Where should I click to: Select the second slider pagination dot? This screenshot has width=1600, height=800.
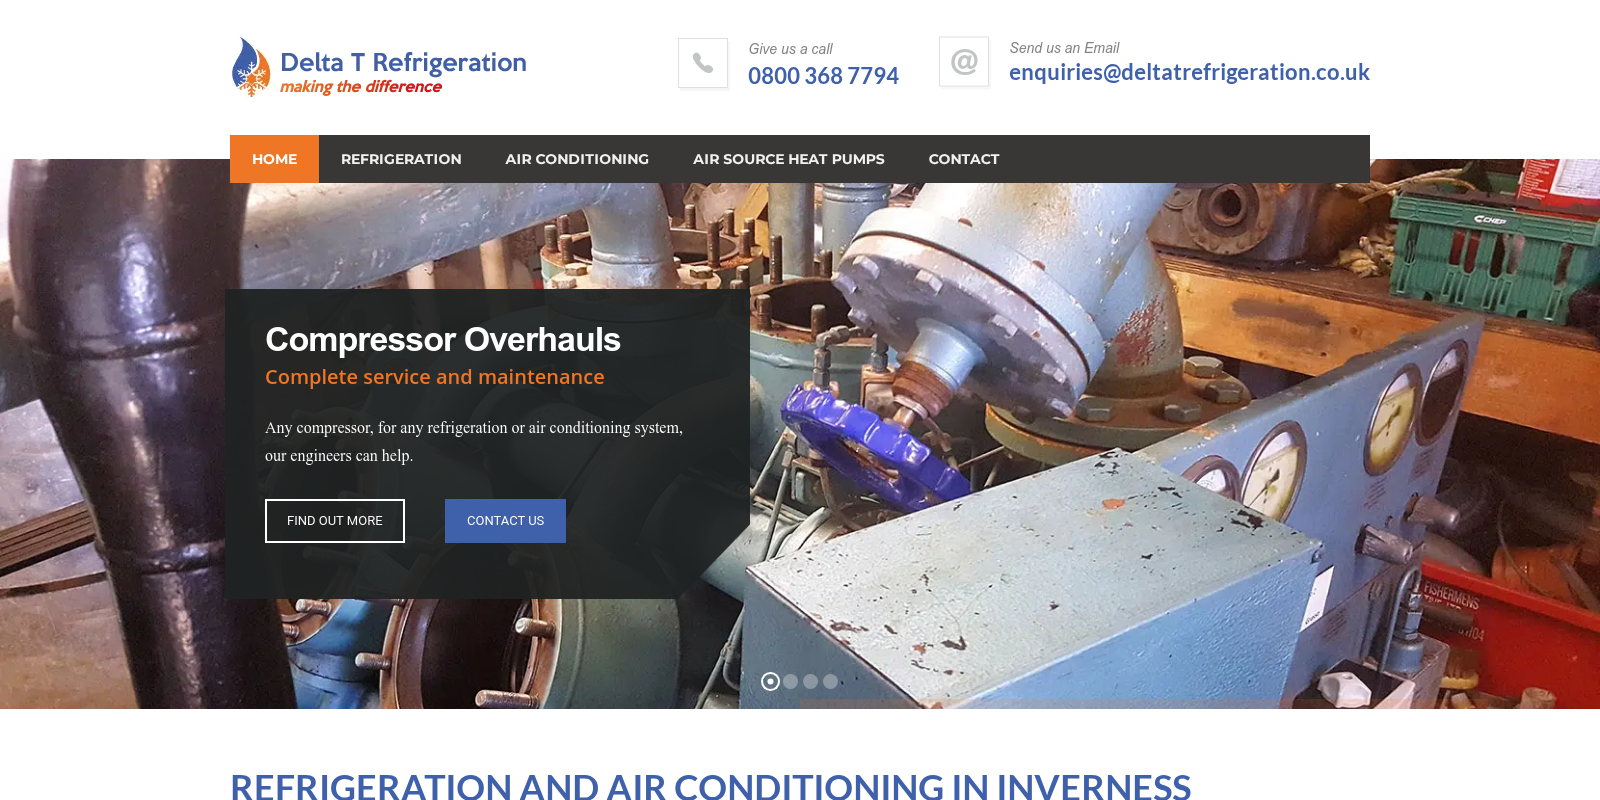(791, 681)
